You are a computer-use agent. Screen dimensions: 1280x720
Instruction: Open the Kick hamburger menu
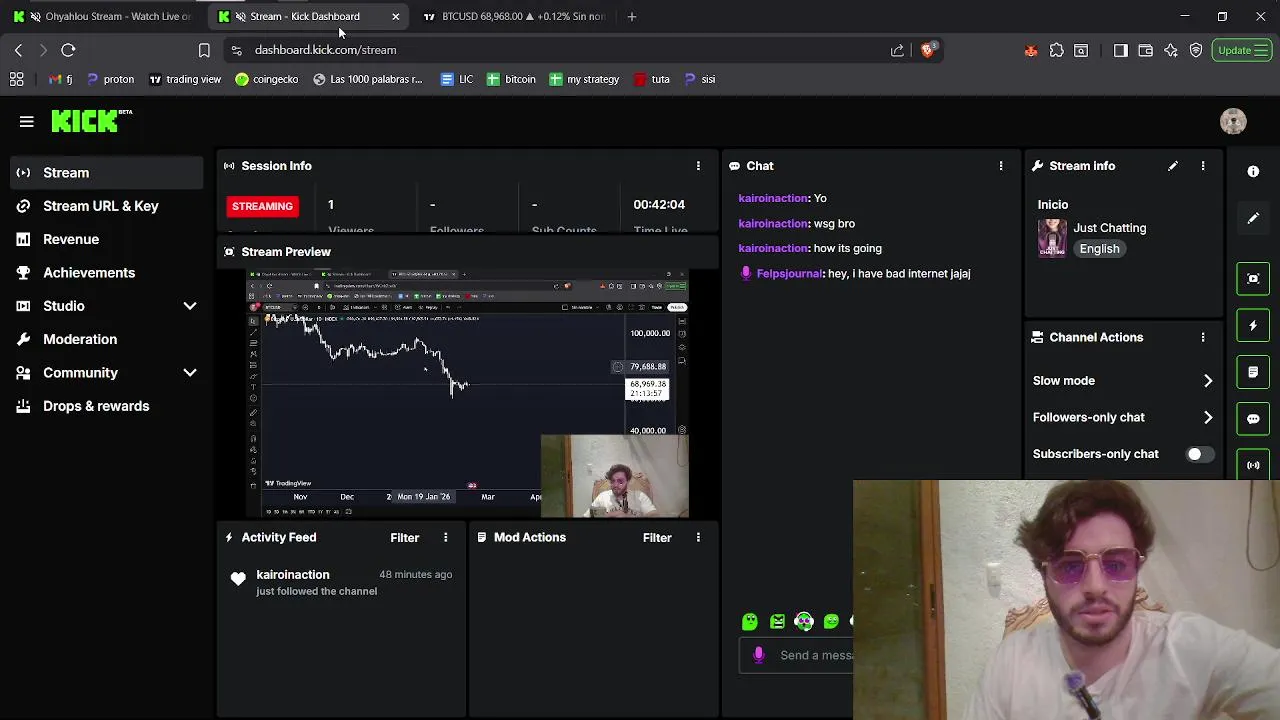point(27,121)
